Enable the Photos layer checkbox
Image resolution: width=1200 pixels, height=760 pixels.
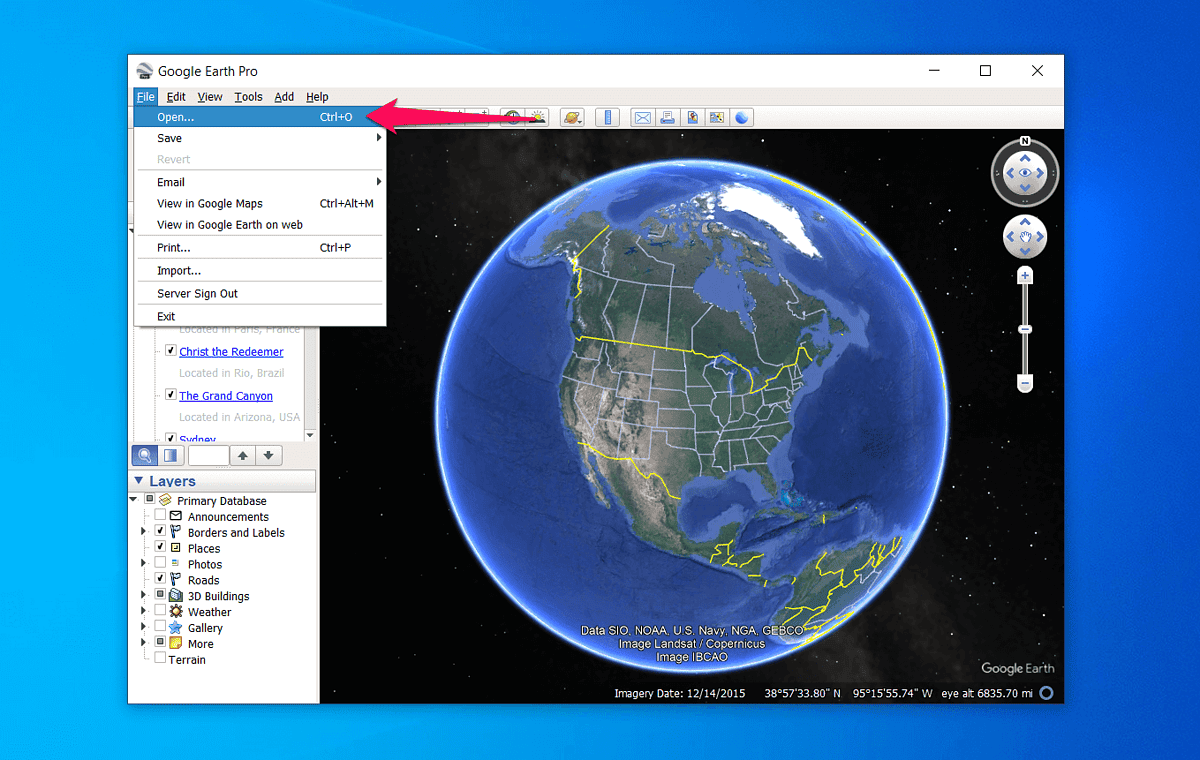tap(160, 564)
